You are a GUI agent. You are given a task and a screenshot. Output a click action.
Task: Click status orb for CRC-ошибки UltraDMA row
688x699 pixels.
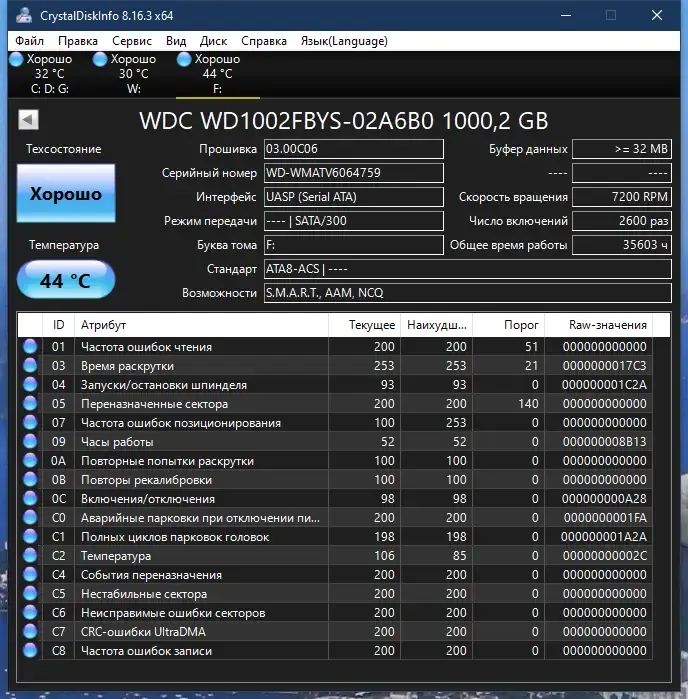tap(30, 632)
